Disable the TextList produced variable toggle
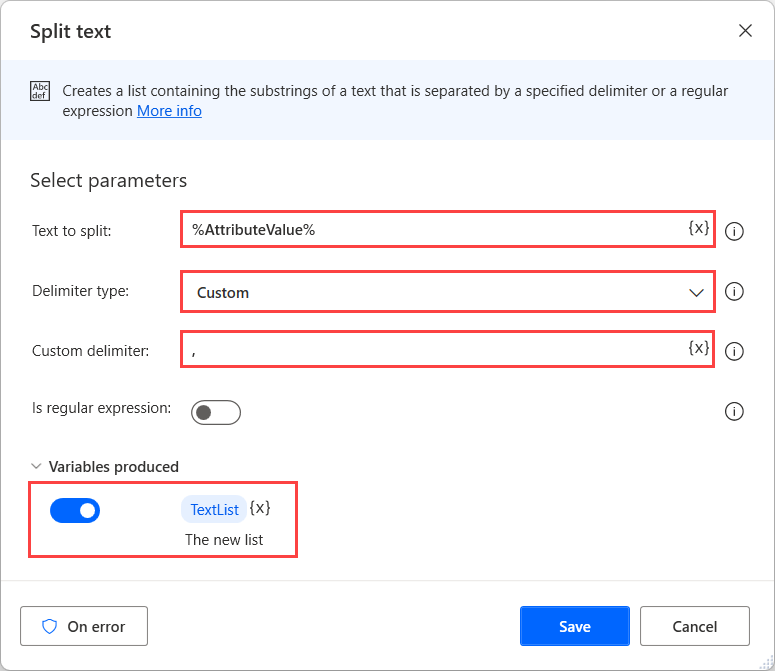 point(75,511)
